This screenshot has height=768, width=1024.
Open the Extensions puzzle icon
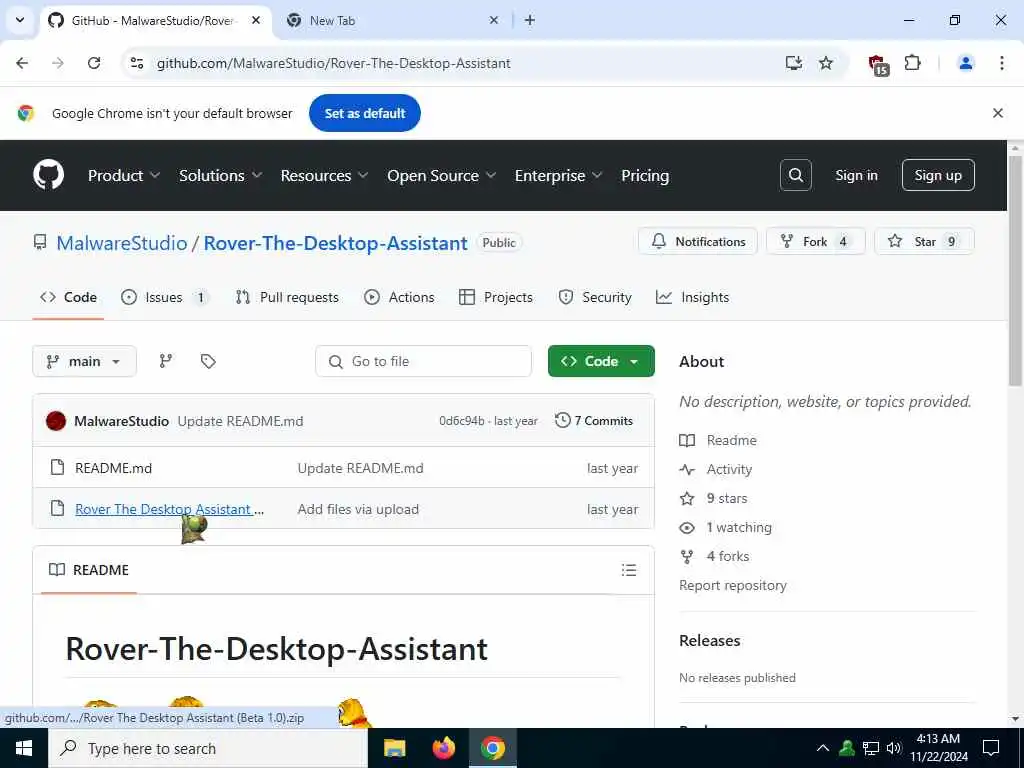(x=912, y=63)
